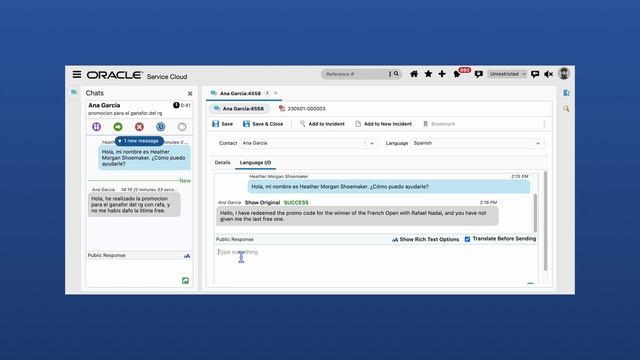Click the speech bubble icon right of Unrestricted
This screenshot has width=640, height=360.
tap(535, 74)
